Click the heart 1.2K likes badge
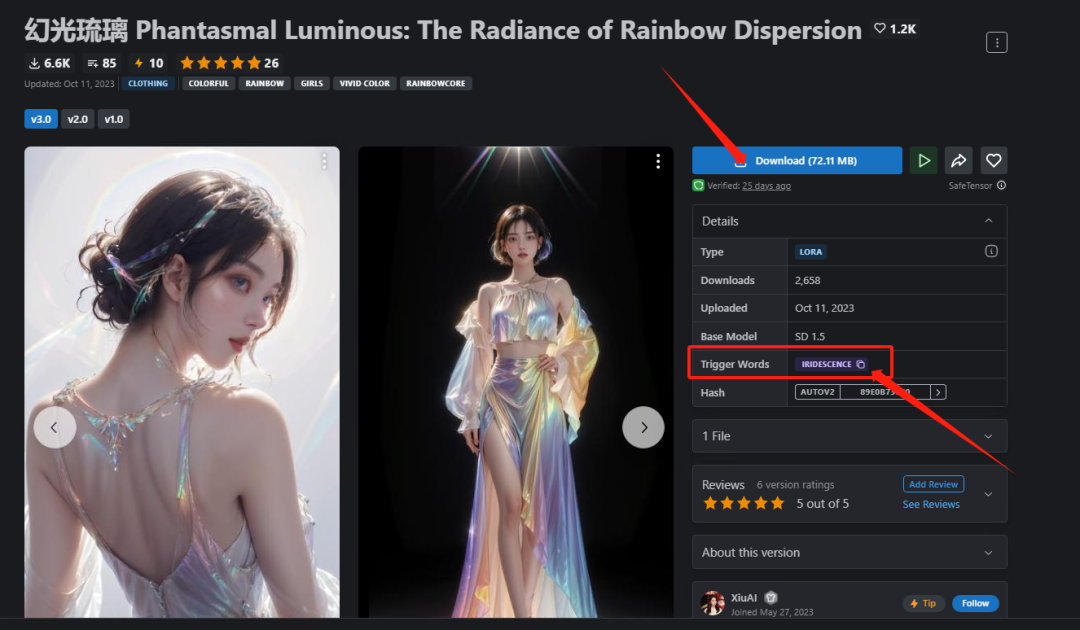The height and width of the screenshot is (630, 1080). 895,29
